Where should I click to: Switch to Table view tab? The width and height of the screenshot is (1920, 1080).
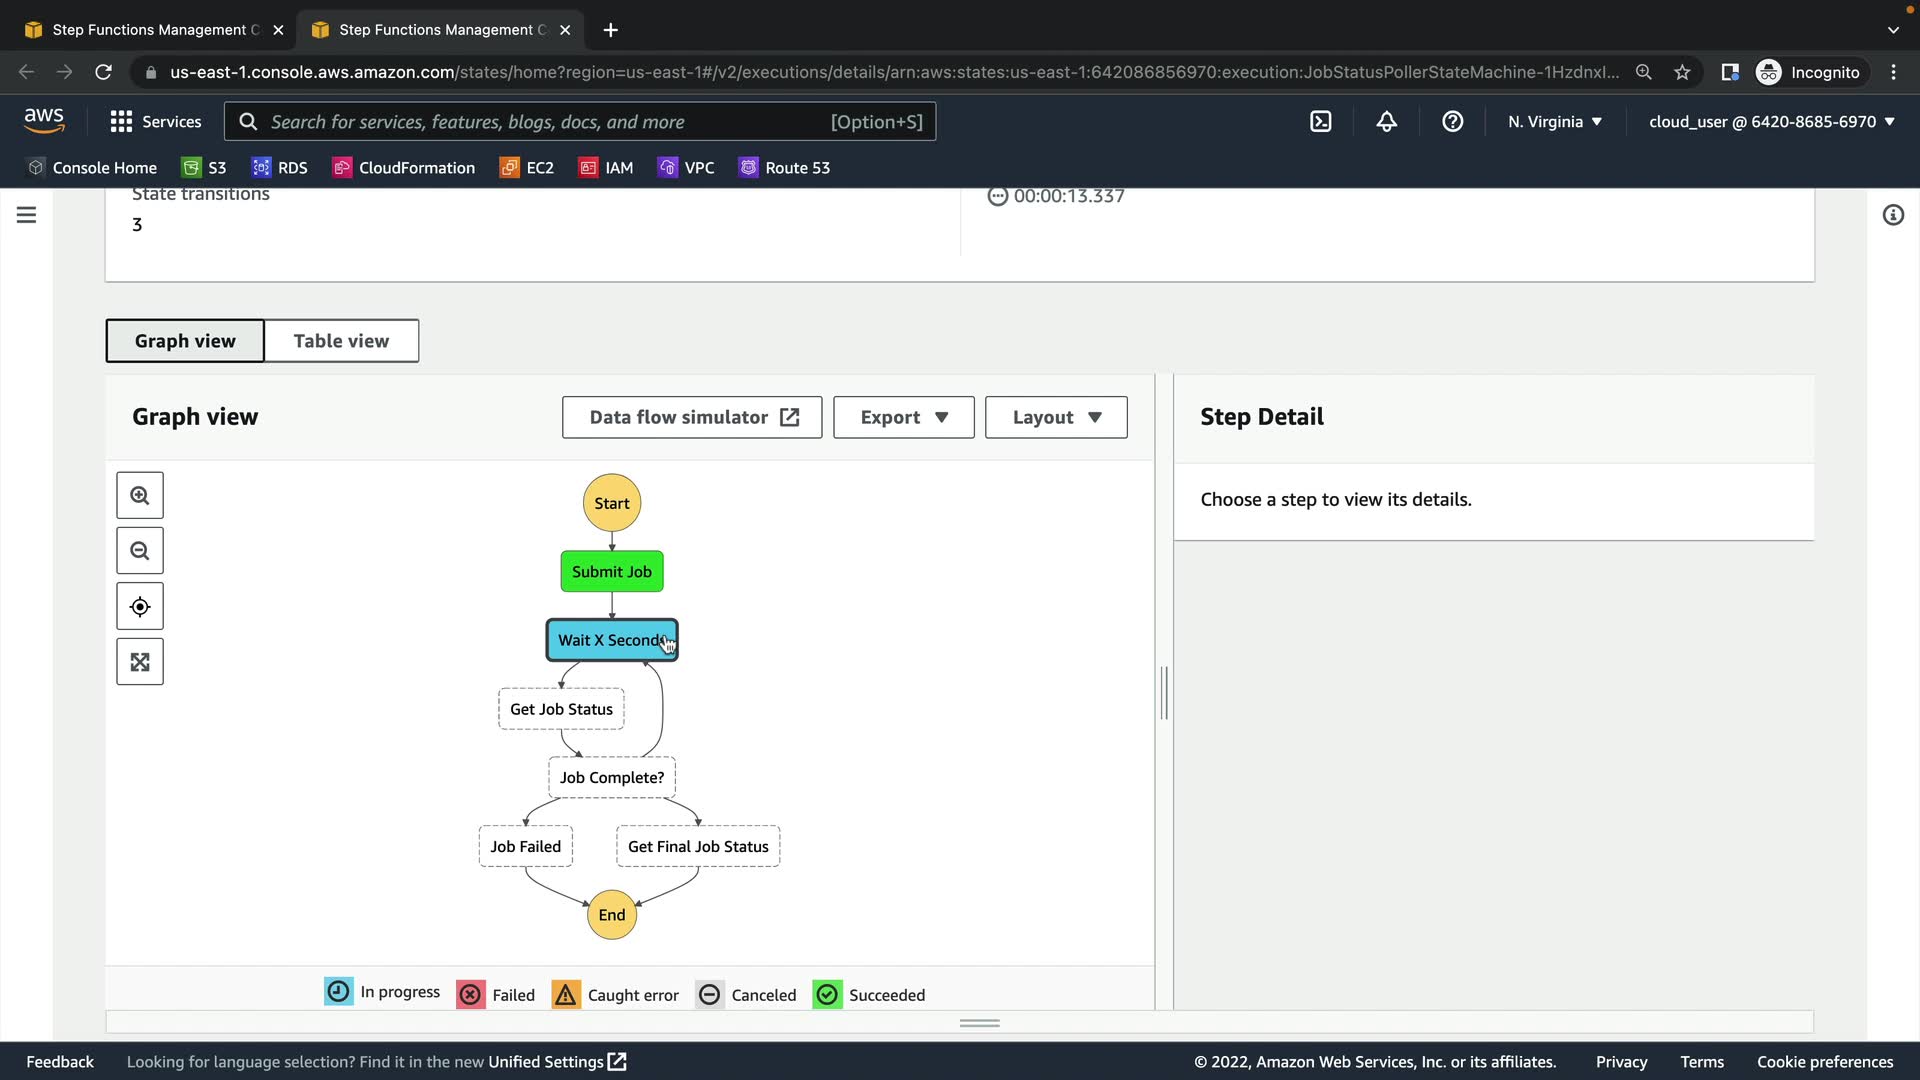341,341
